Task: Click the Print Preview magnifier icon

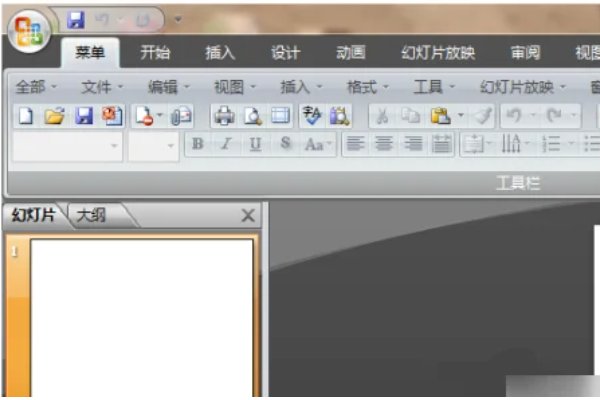Action: pyautogui.click(x=253, y=116)
